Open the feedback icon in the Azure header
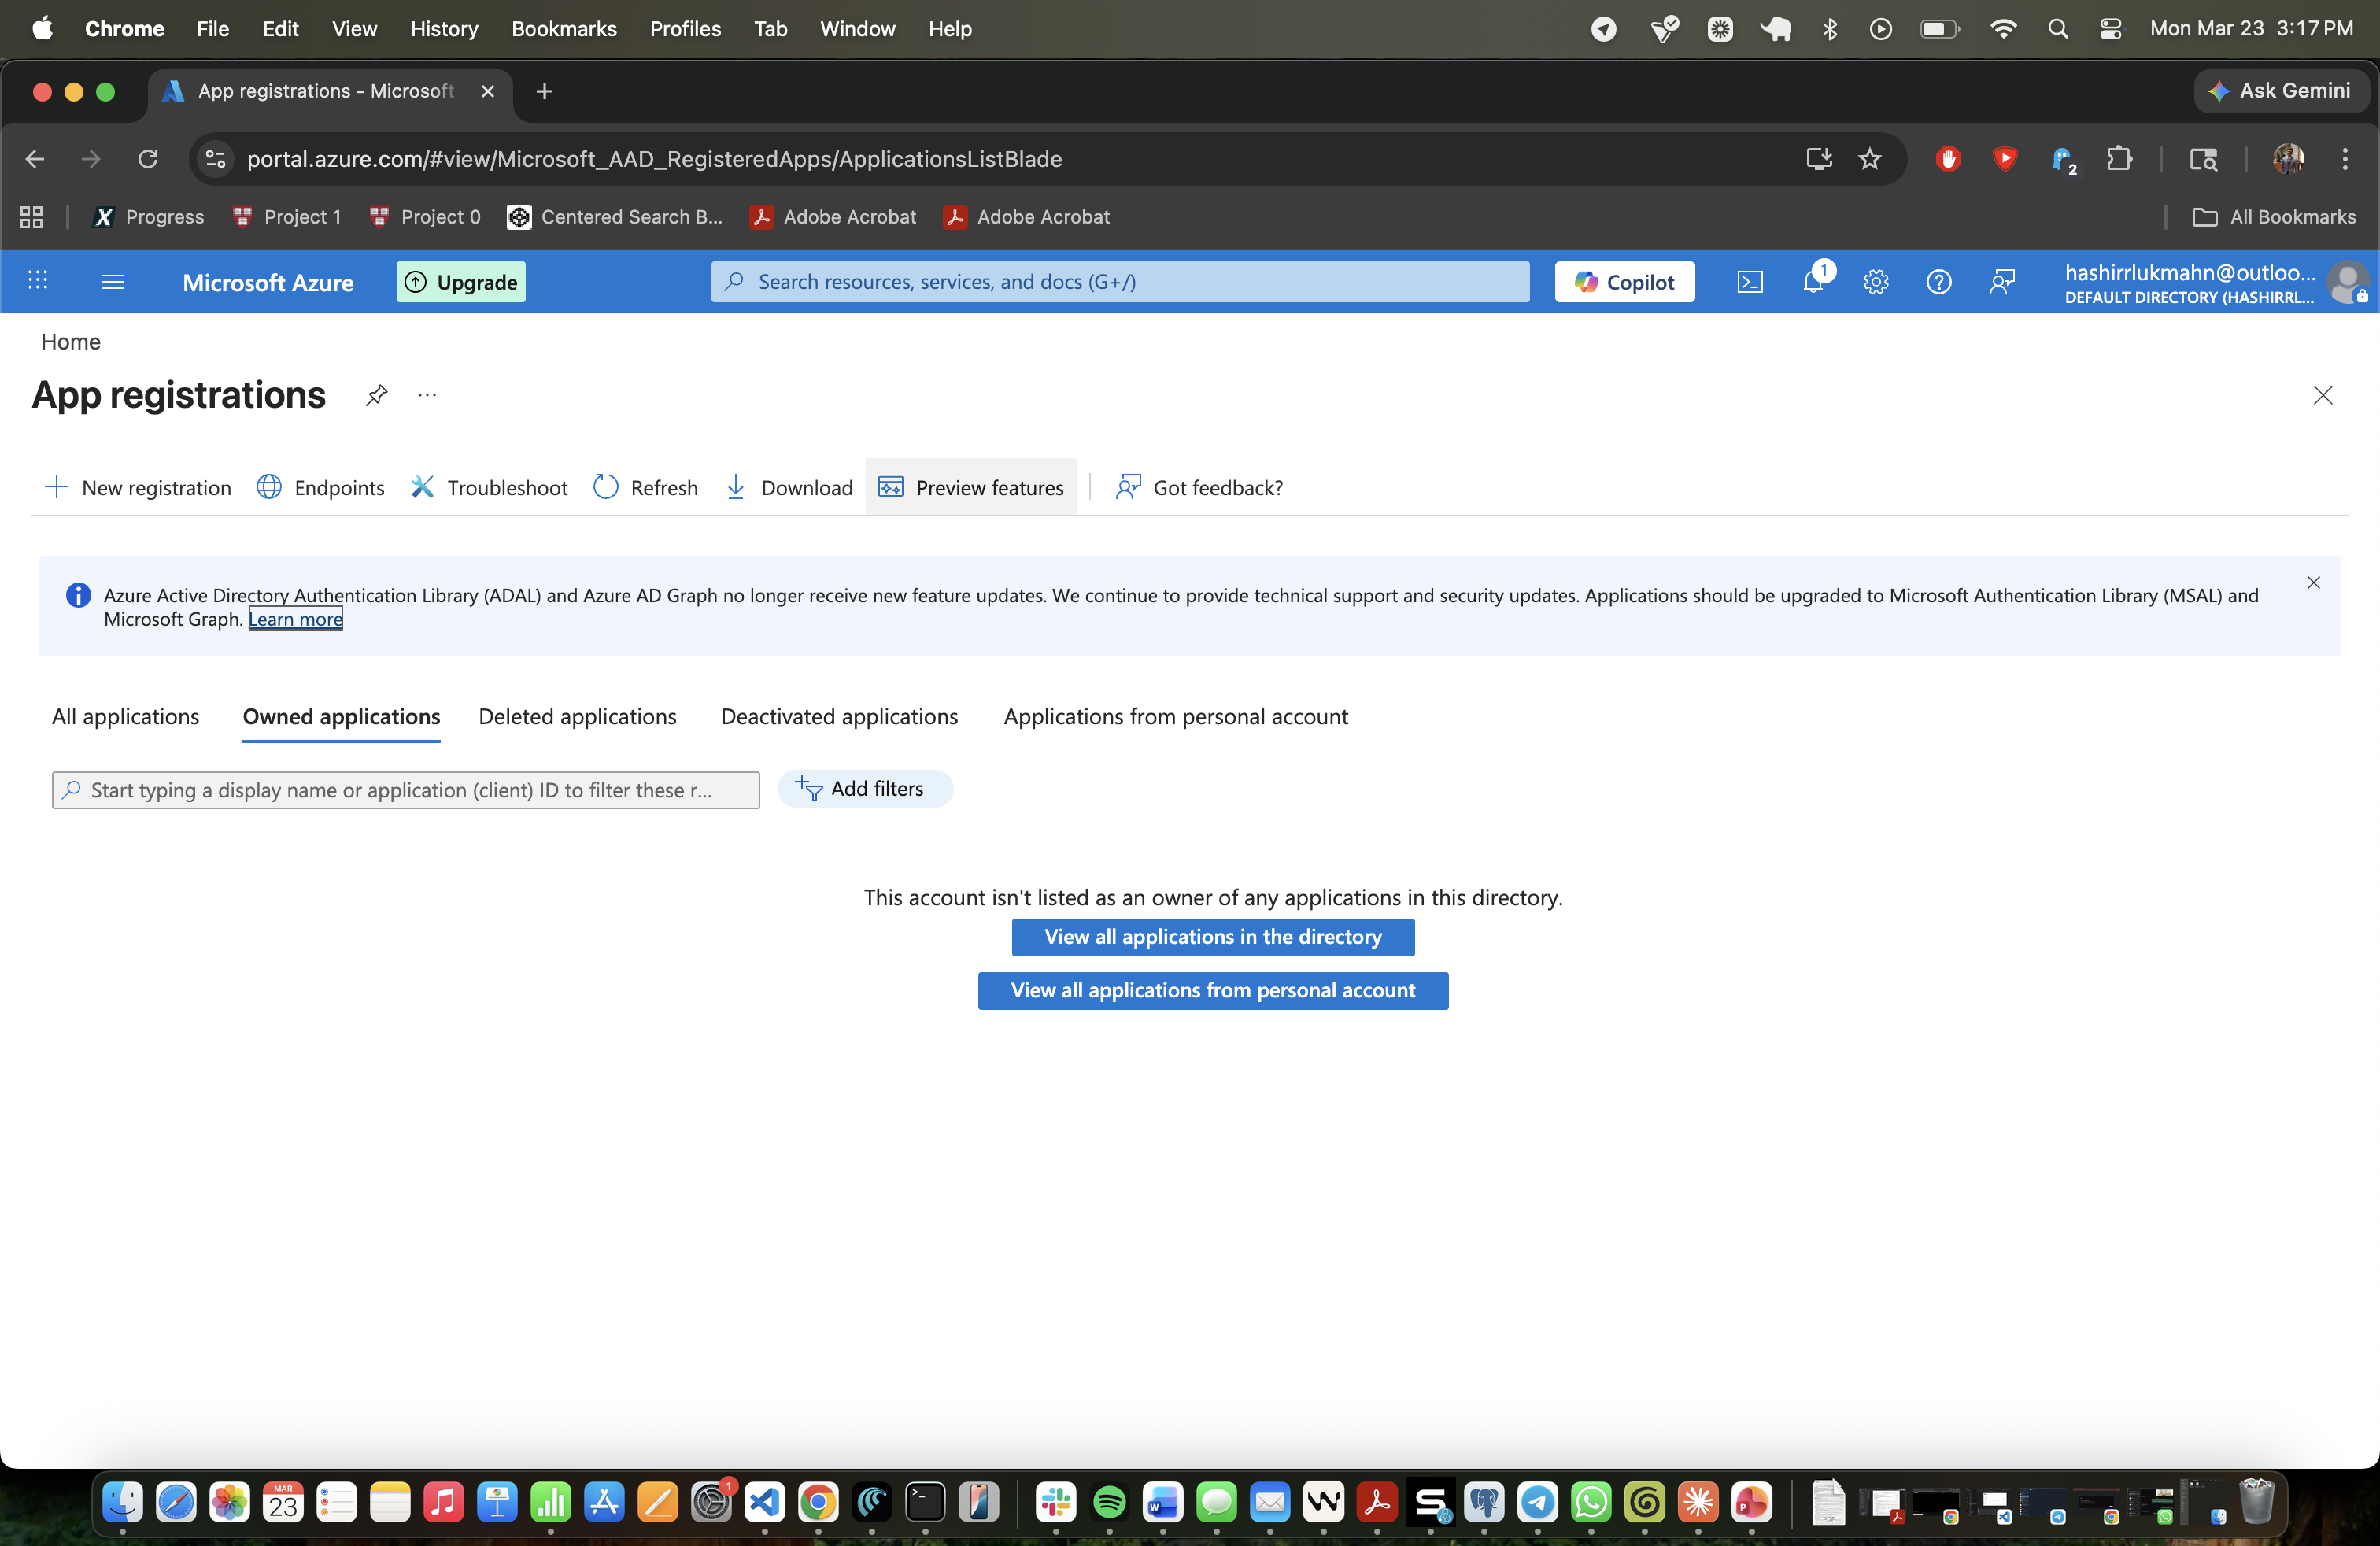This screenshot has height=1546, width=2380. click(x=2002, y=282)
